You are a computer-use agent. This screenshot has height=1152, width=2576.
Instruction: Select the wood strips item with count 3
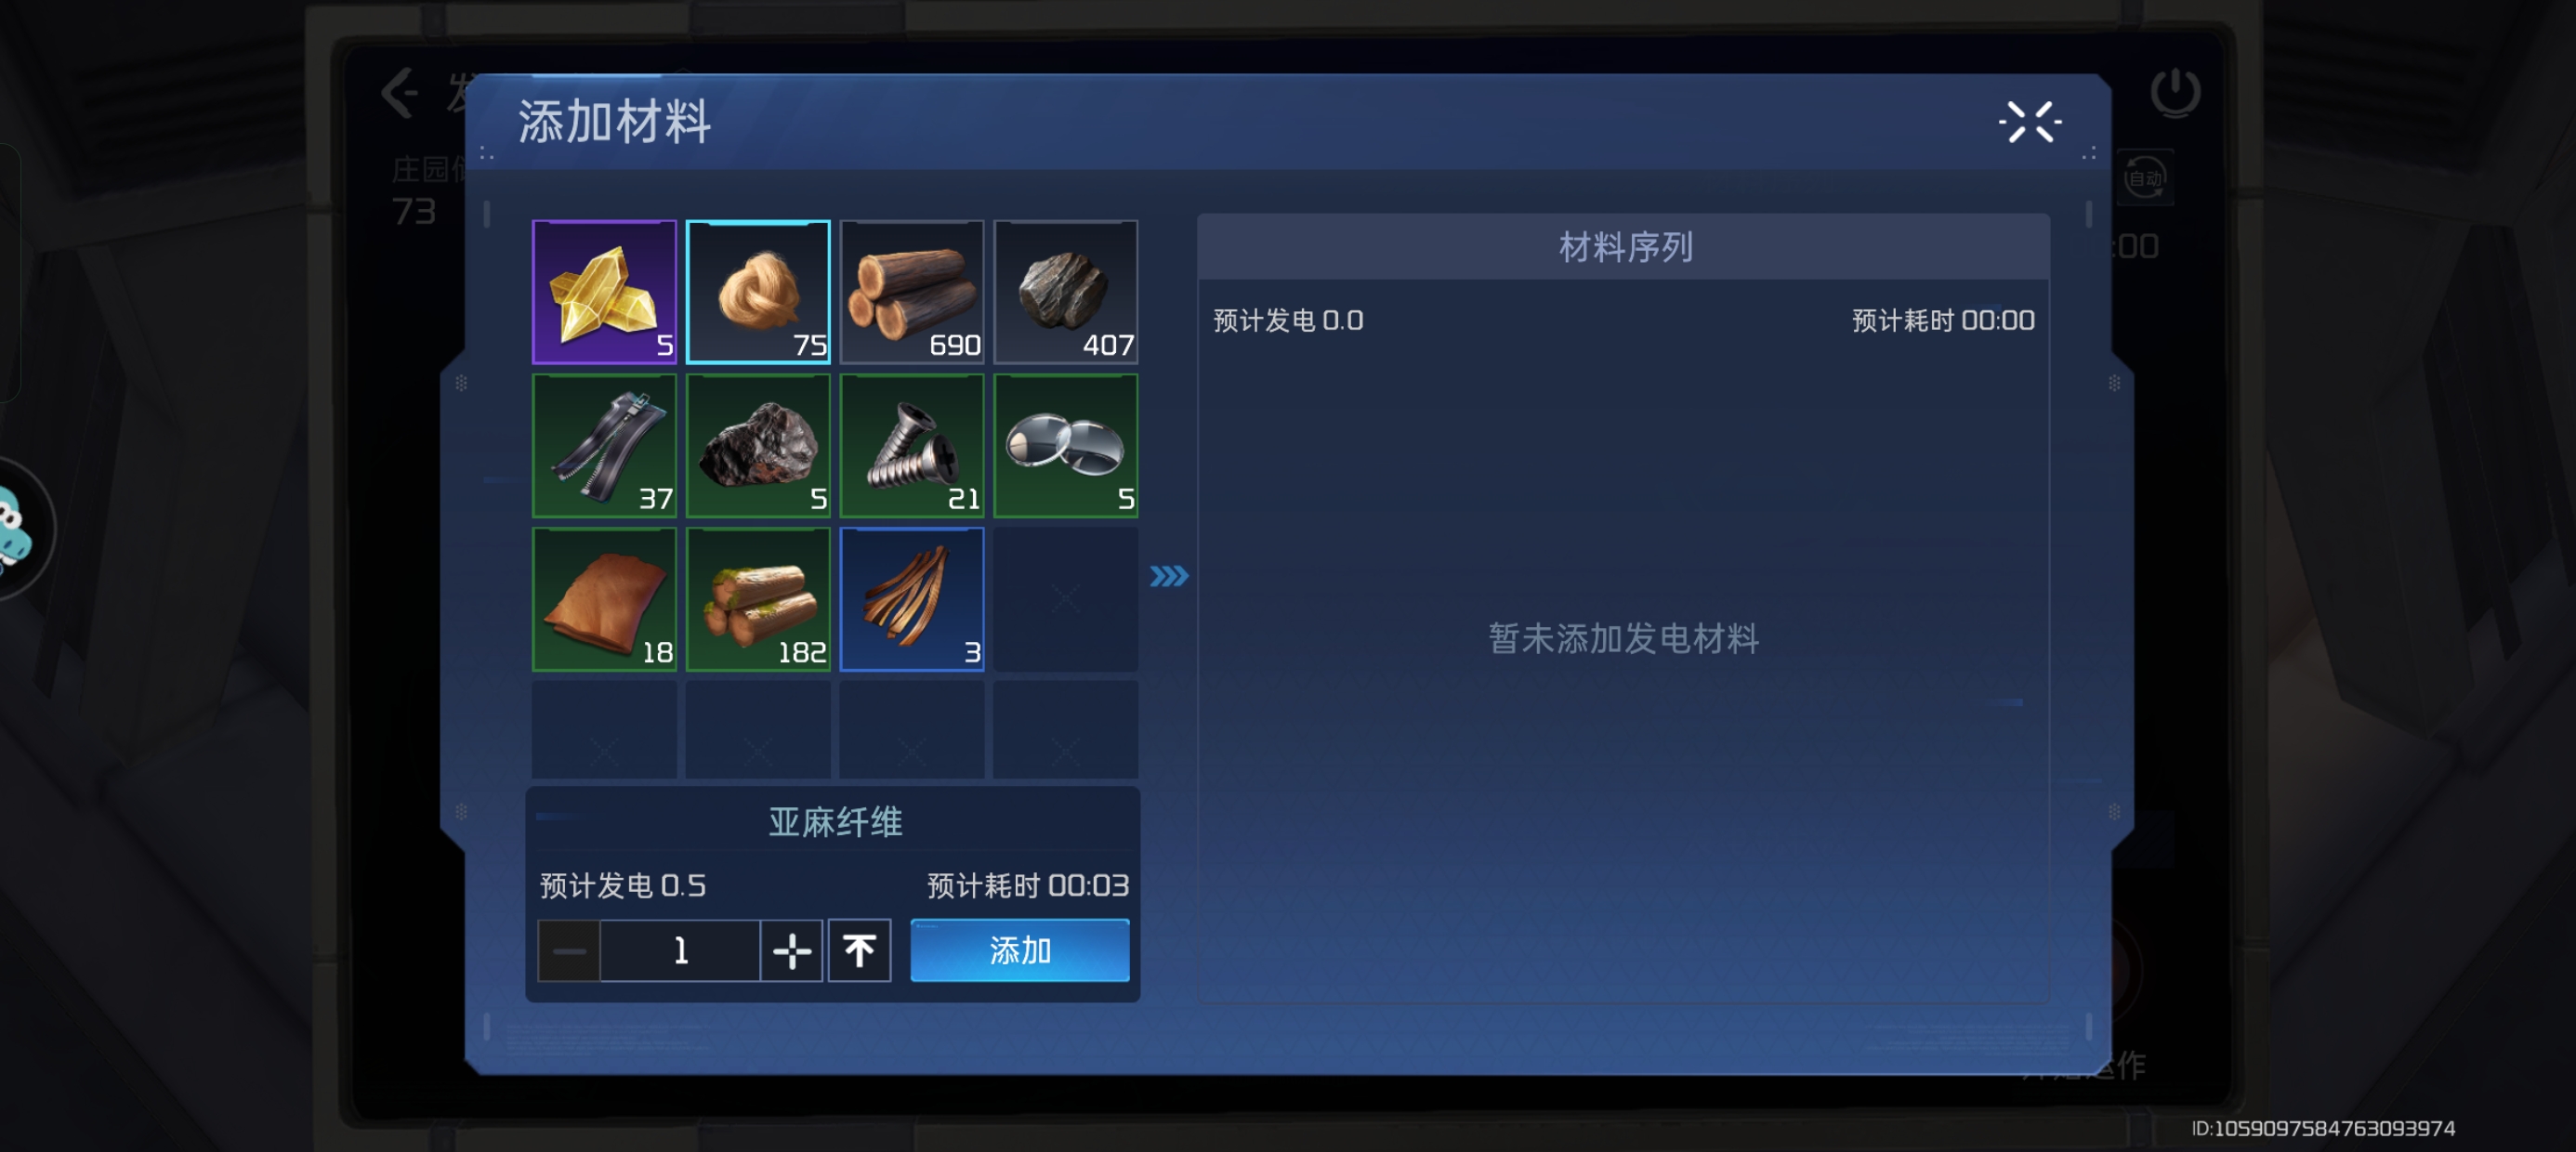[912, 599]
